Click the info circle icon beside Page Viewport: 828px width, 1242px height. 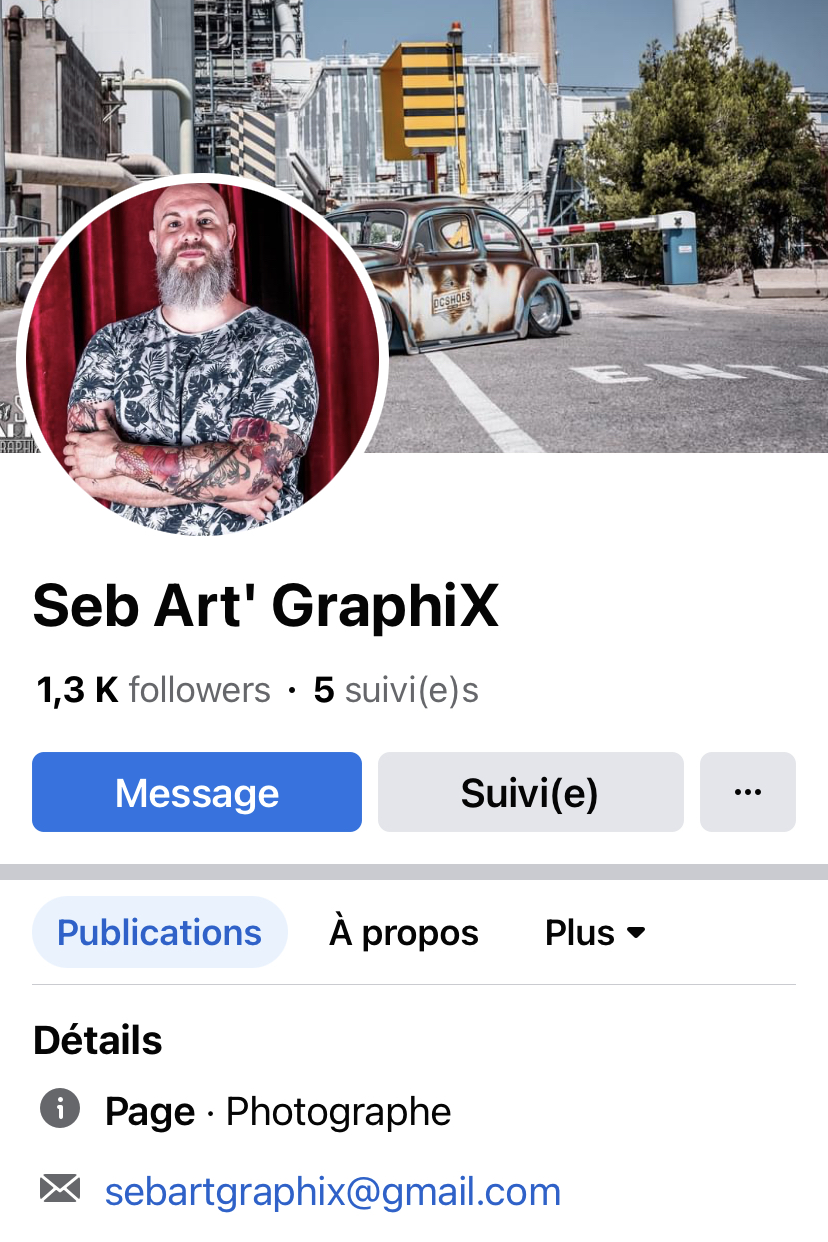pos(59,1109)
